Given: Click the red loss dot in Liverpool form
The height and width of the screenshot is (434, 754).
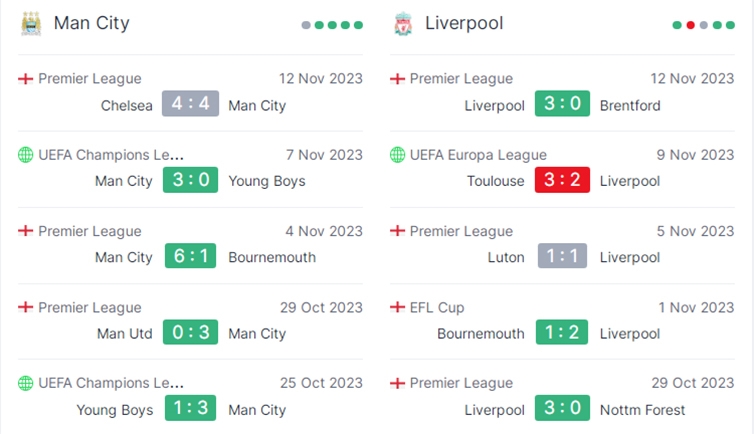Looking at the screenshot, I should (691, 25).
